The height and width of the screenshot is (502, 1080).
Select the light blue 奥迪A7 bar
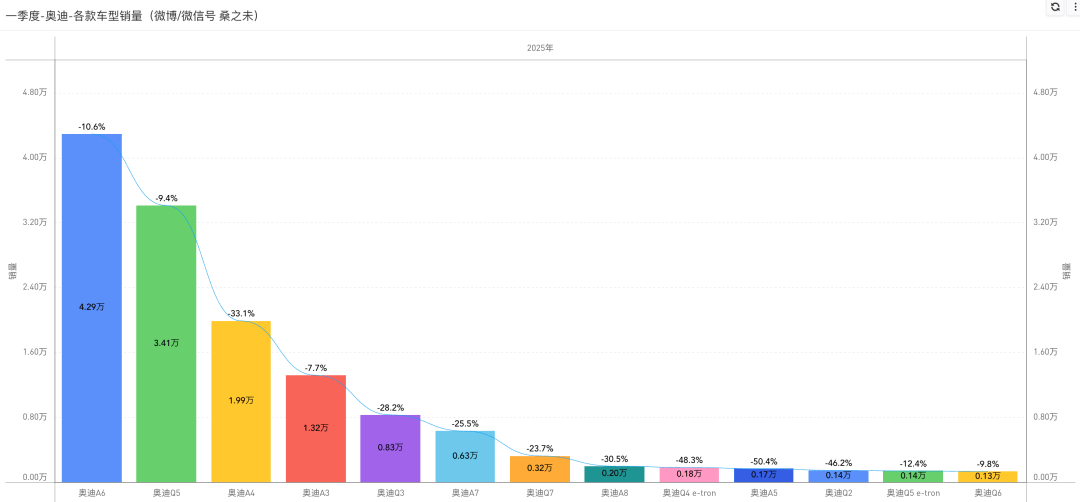coord(465,457)
